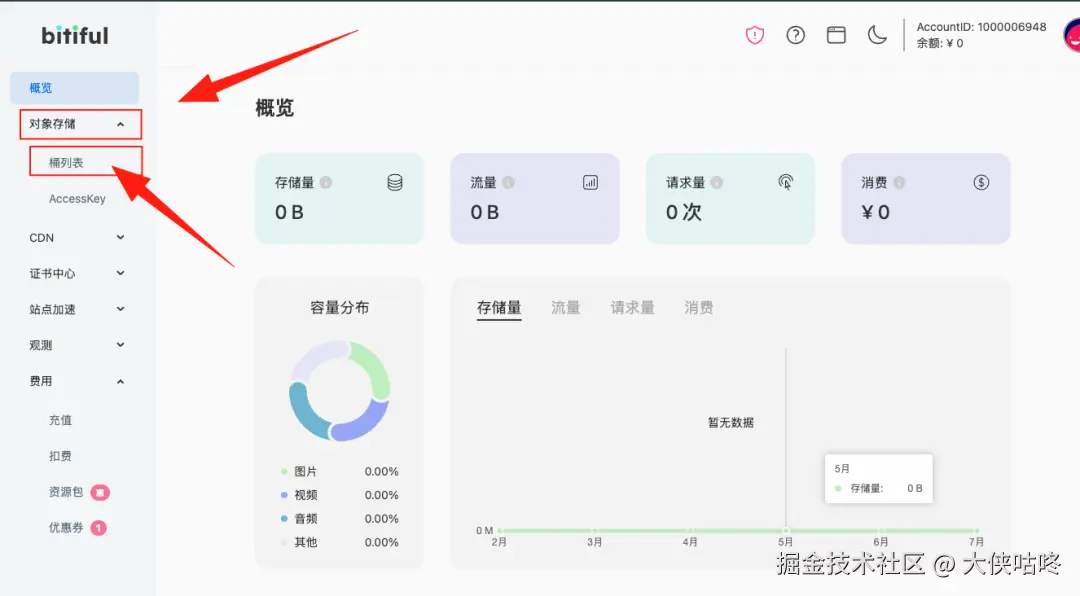This screenshot has width=1080, height=596.
Task: Click the 0 次 value in 请求量 card
Action: click(x=684, y=212)
